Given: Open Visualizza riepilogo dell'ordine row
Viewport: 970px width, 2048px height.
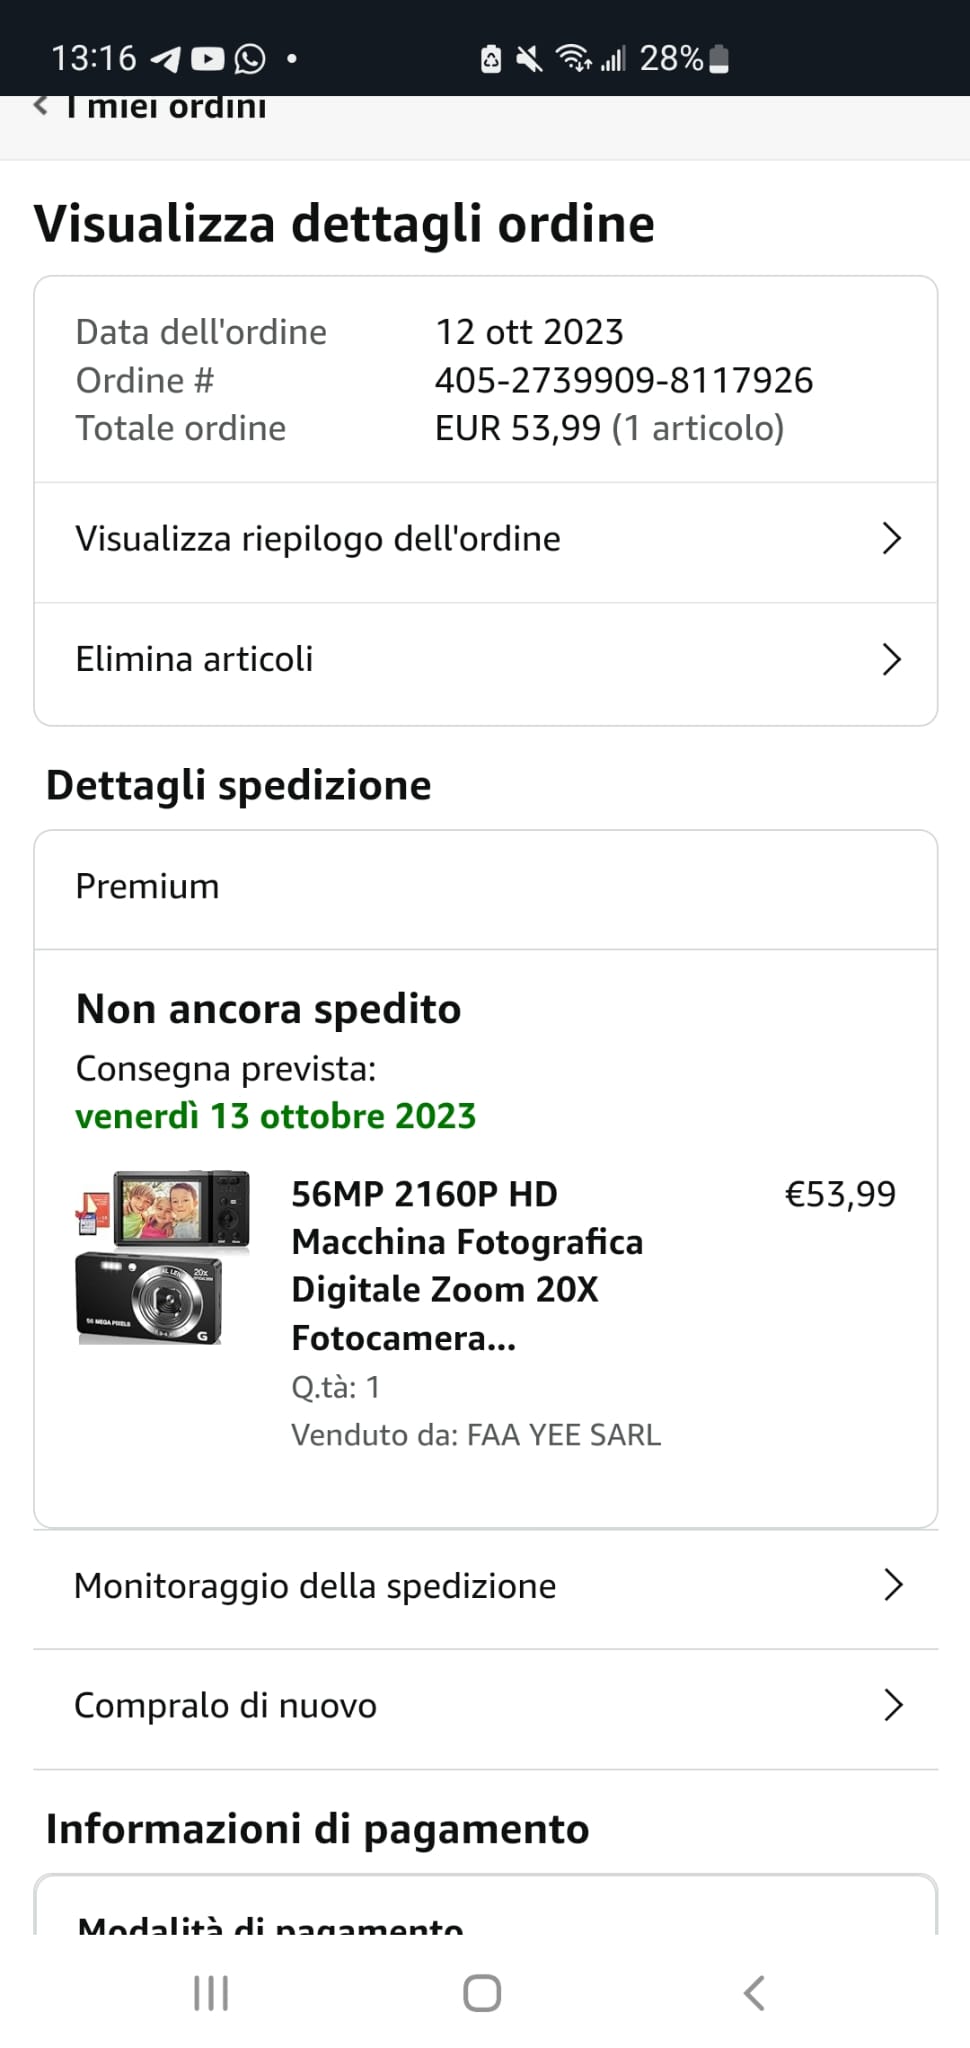Looking at the screenshot, I should point(318,539).
